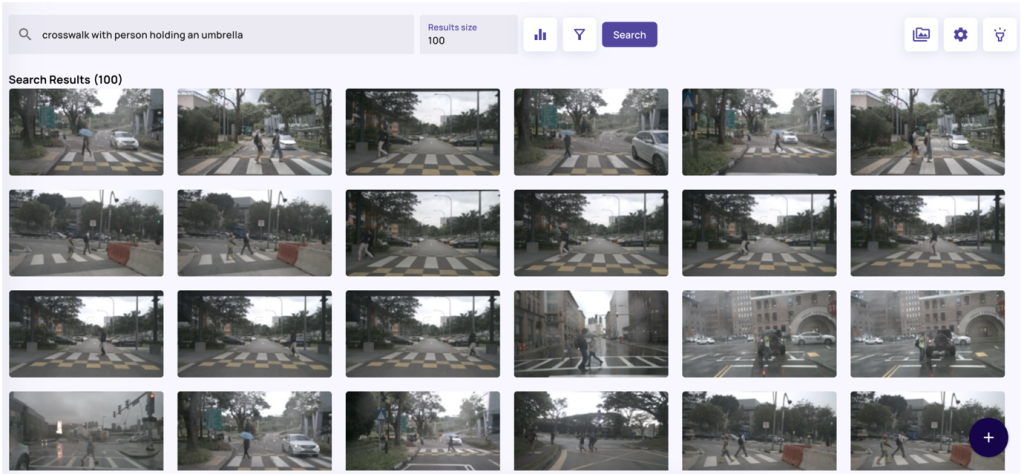Open first-row thumbnail with large white car at right edge
The height and width of the screenshot is (474, 1024).
(x=591, y=132)
